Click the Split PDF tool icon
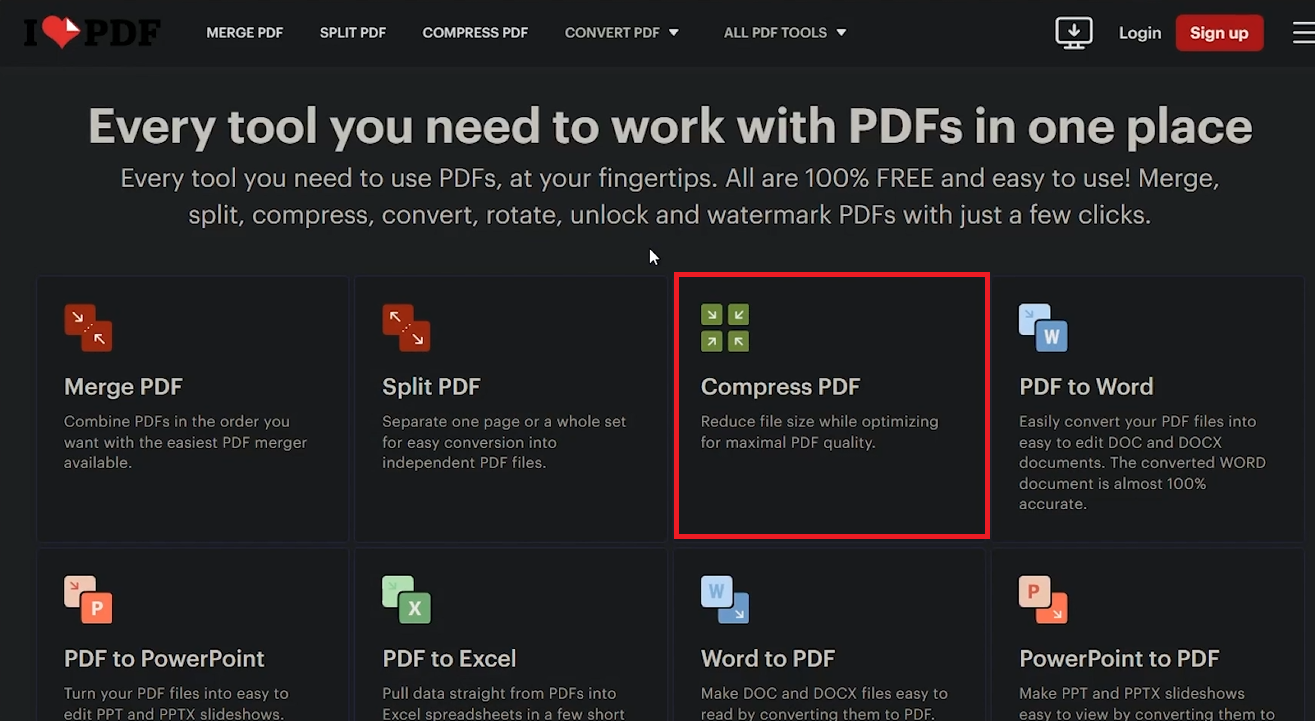Viewport: 1315px width, 721px height. [406, 328]
